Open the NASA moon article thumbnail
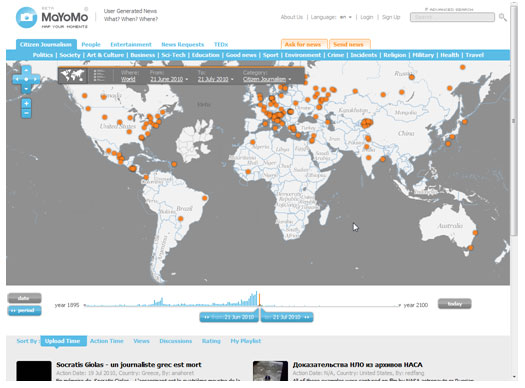Image resolution: width=525 pixels, height=388 pixels. (271, 371)
